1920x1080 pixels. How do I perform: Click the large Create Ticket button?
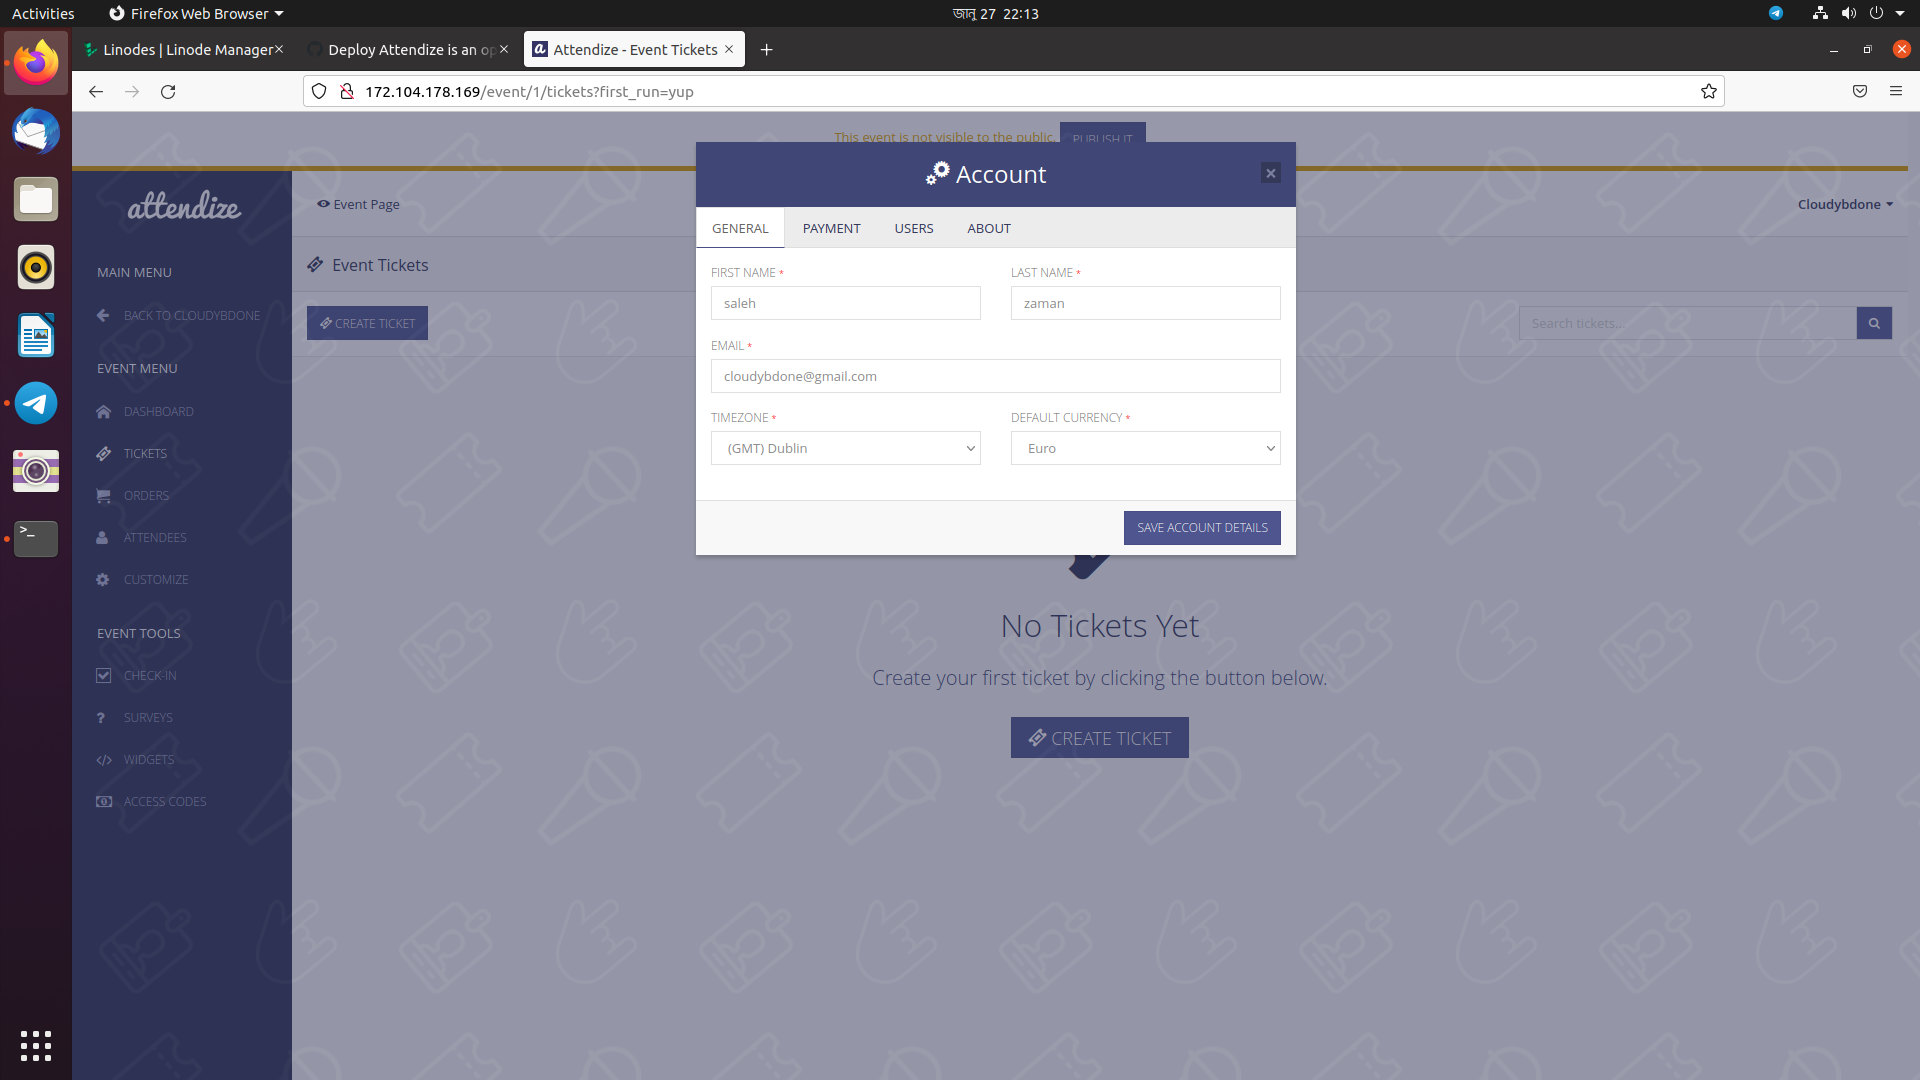tap(1099, 738)
